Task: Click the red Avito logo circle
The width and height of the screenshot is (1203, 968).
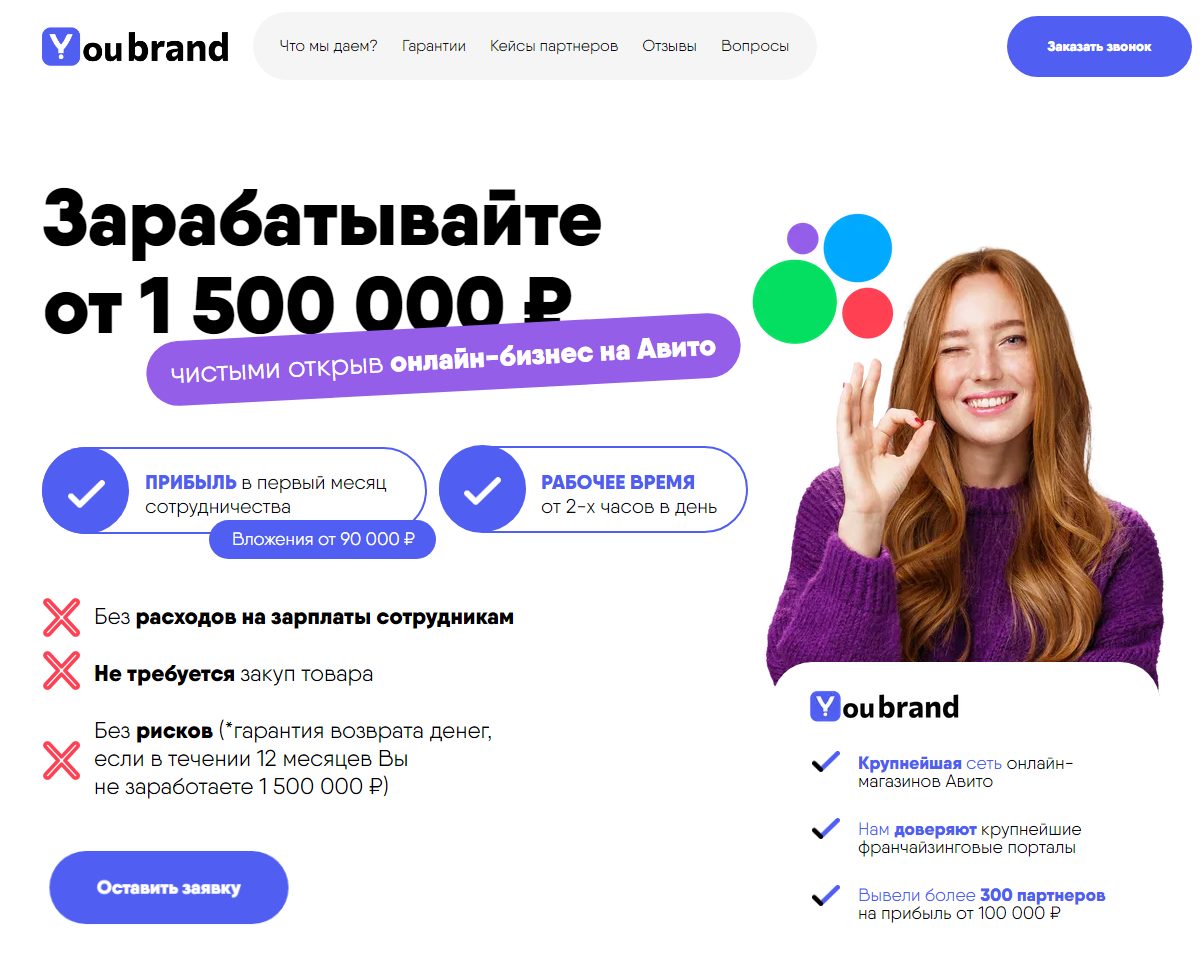Action: (867, 312)
